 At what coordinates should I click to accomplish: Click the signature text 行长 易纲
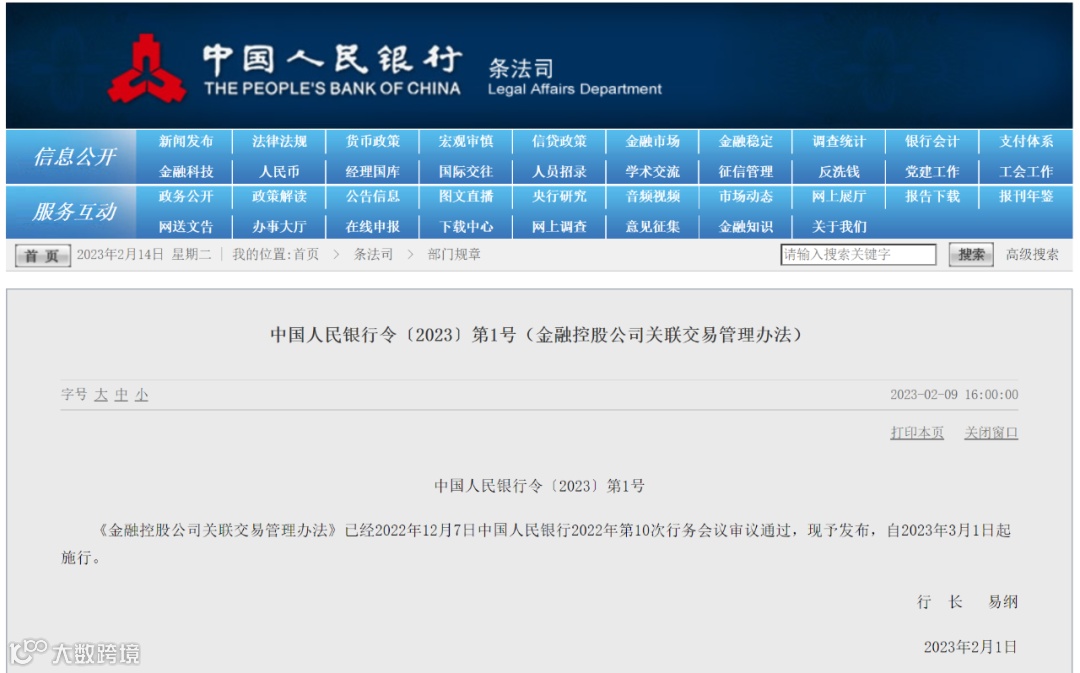tap(967, 602)
